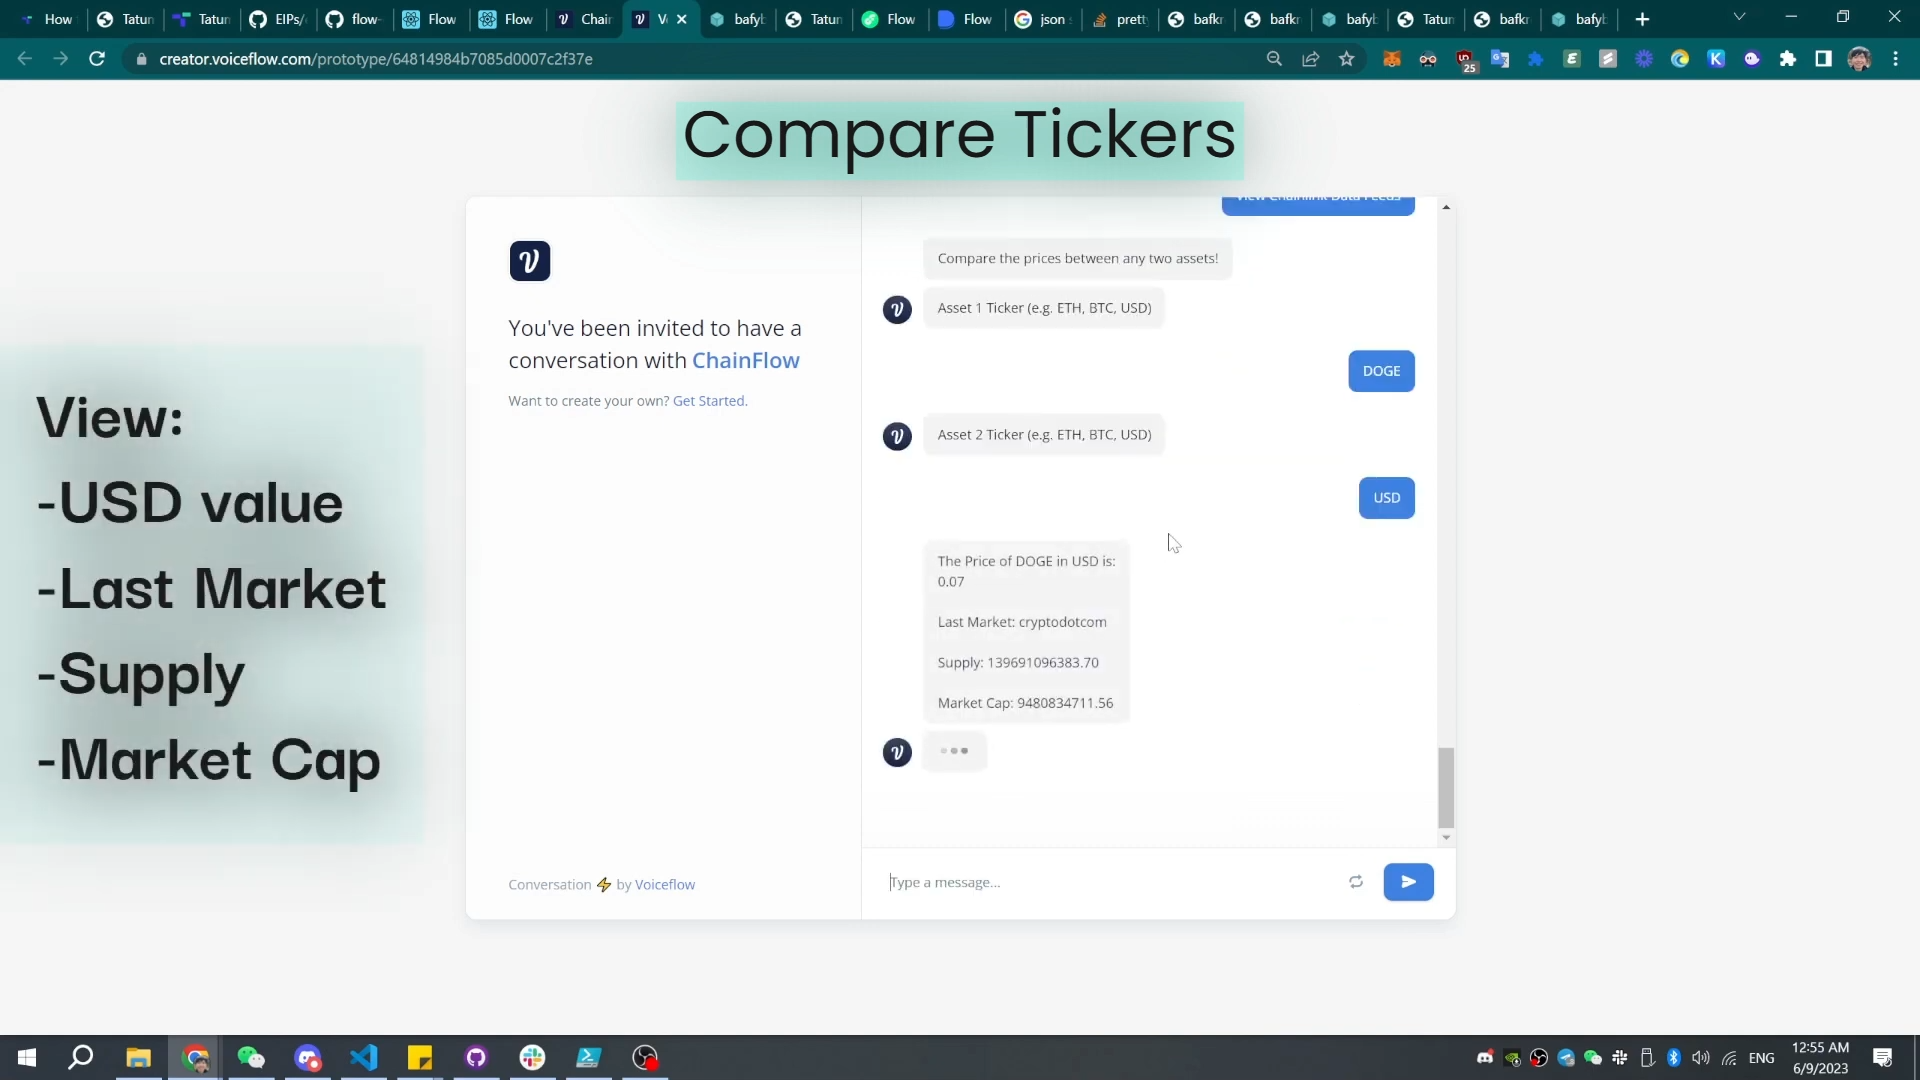Open the Chrome three-dot menu
This screenshot has height=1080, width=1920.
pyautogui.click(x=1895, y=59)
